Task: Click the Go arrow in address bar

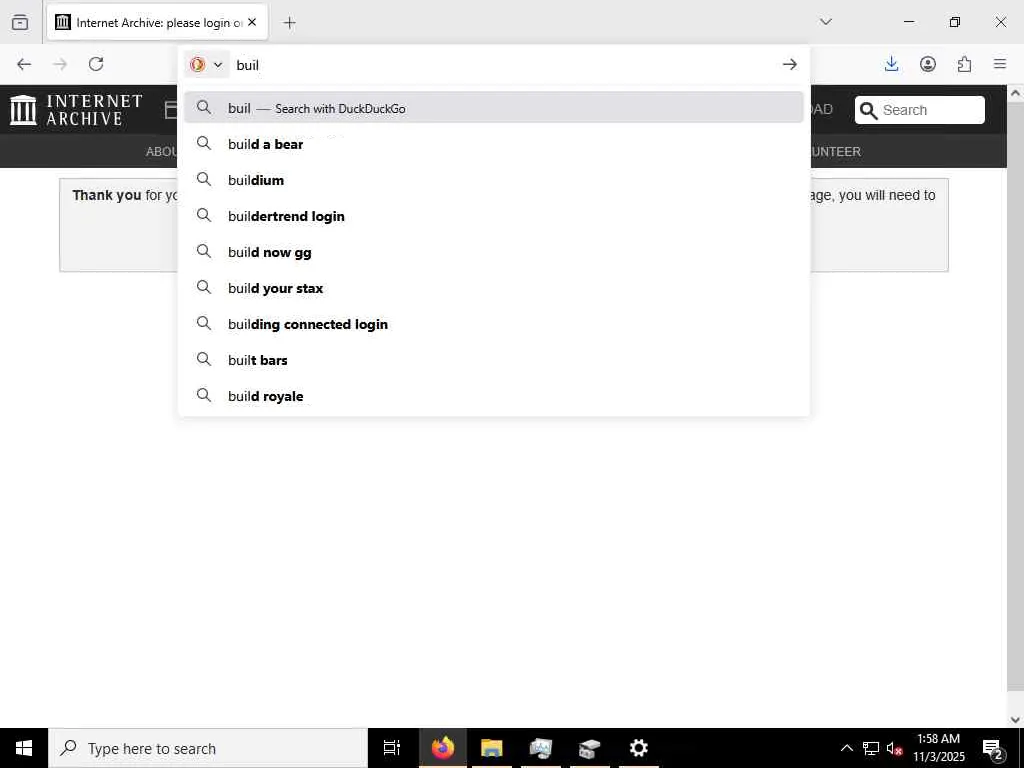Action: (790, 64)
